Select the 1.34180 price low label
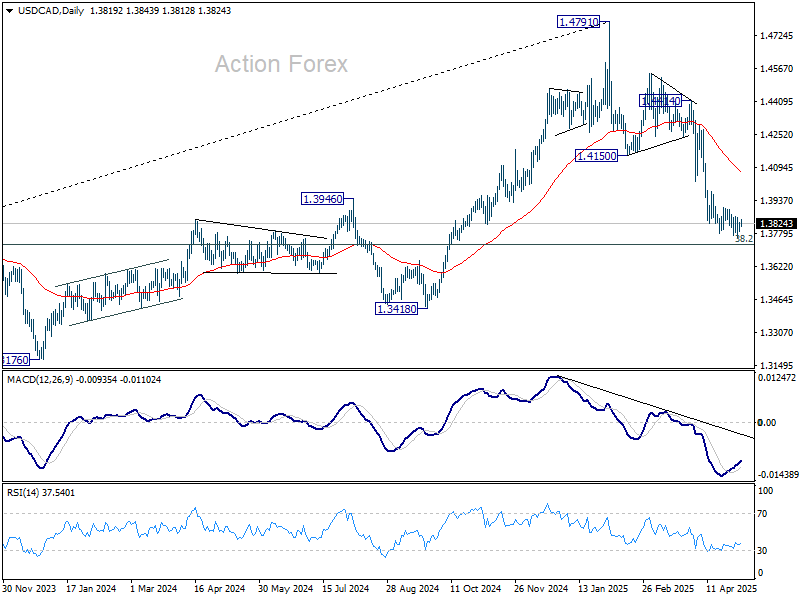Viewport: 800px width, 600px height. click(396, 309)
